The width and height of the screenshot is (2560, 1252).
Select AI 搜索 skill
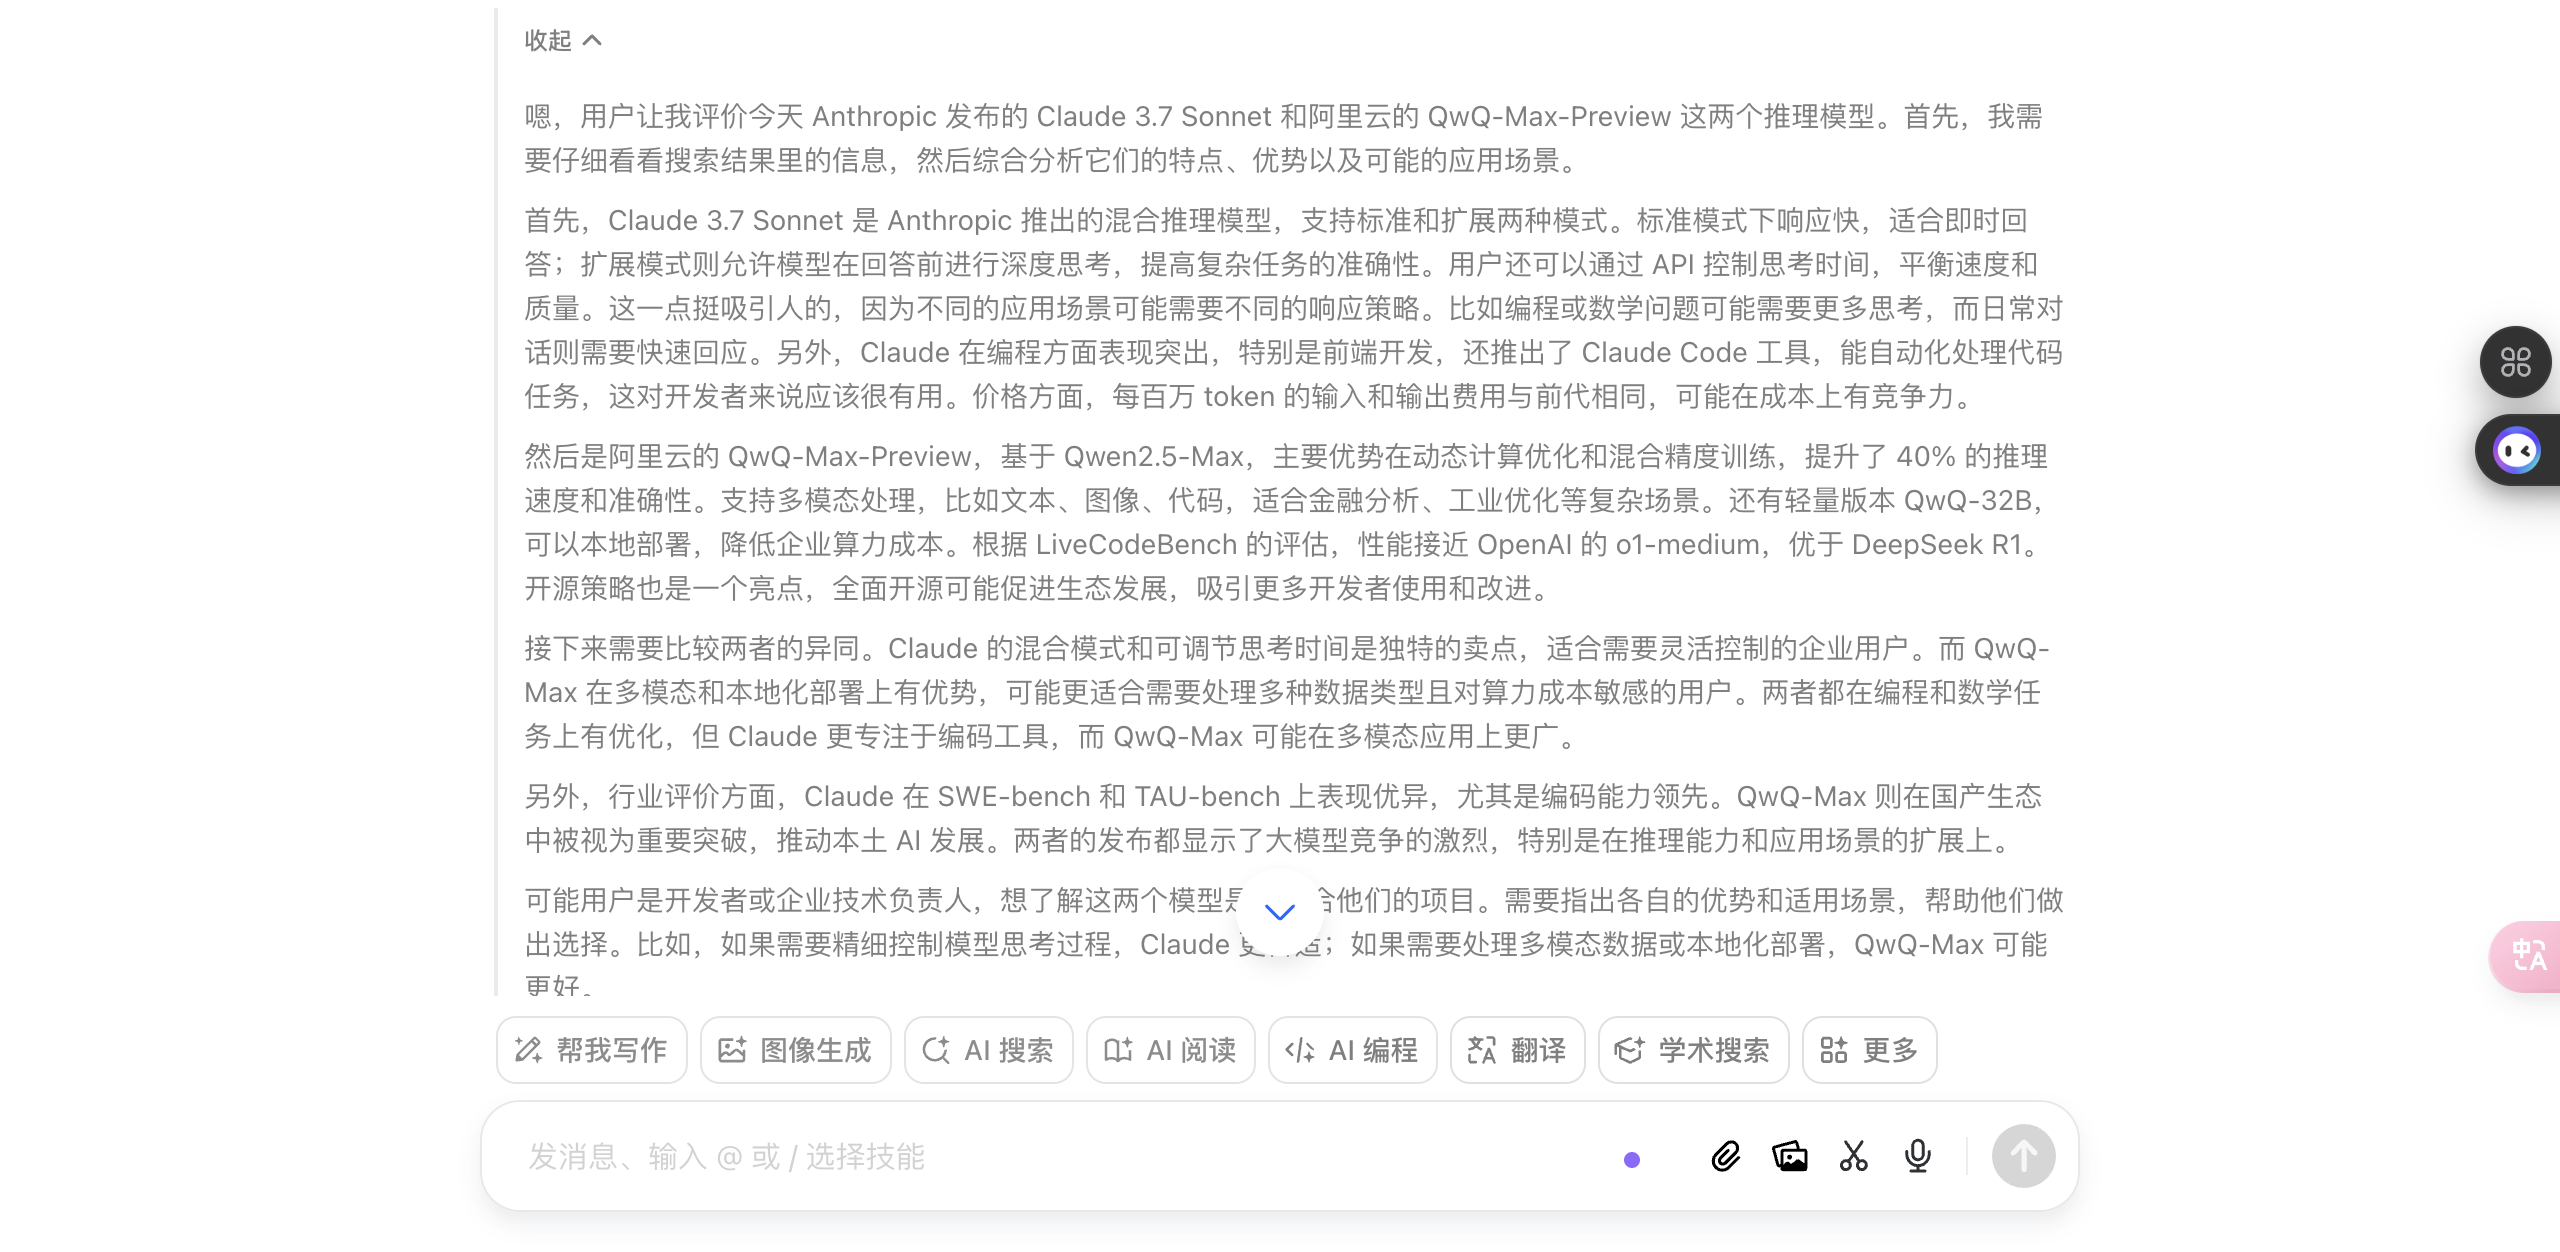pyautogui.click(x=989, y=1050)
